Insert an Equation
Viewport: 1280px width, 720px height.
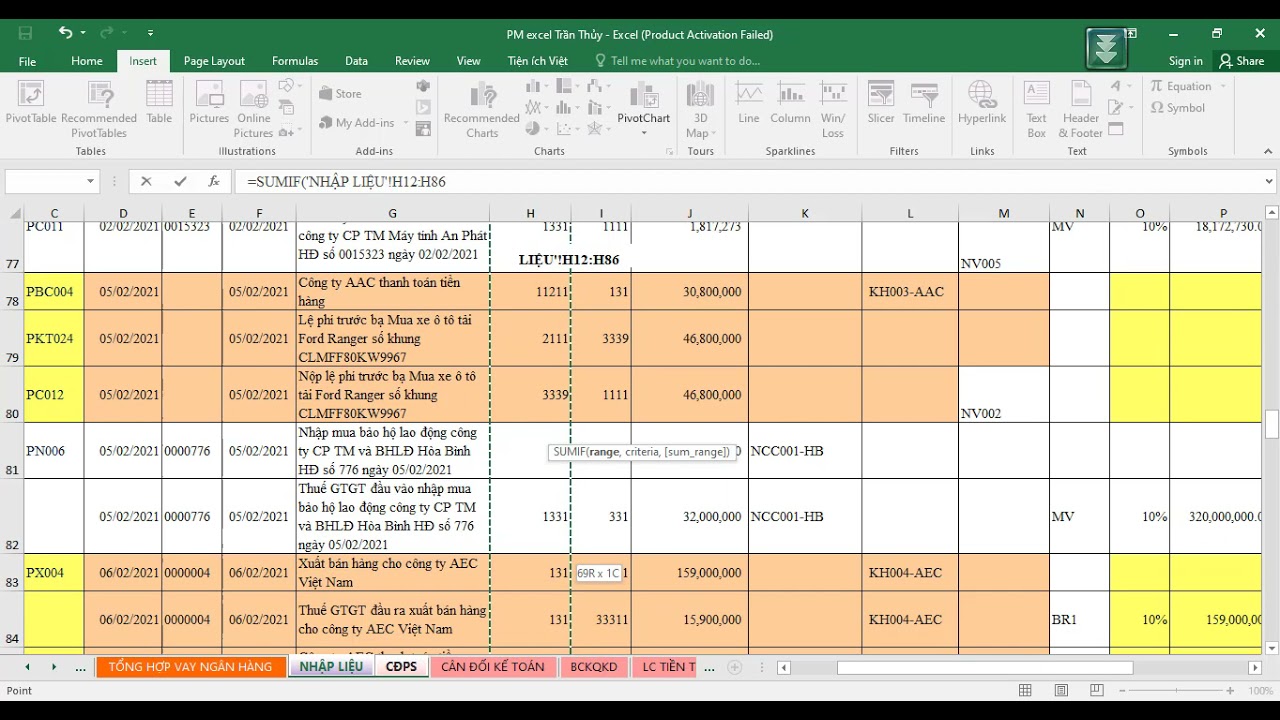coord(1181,86)
